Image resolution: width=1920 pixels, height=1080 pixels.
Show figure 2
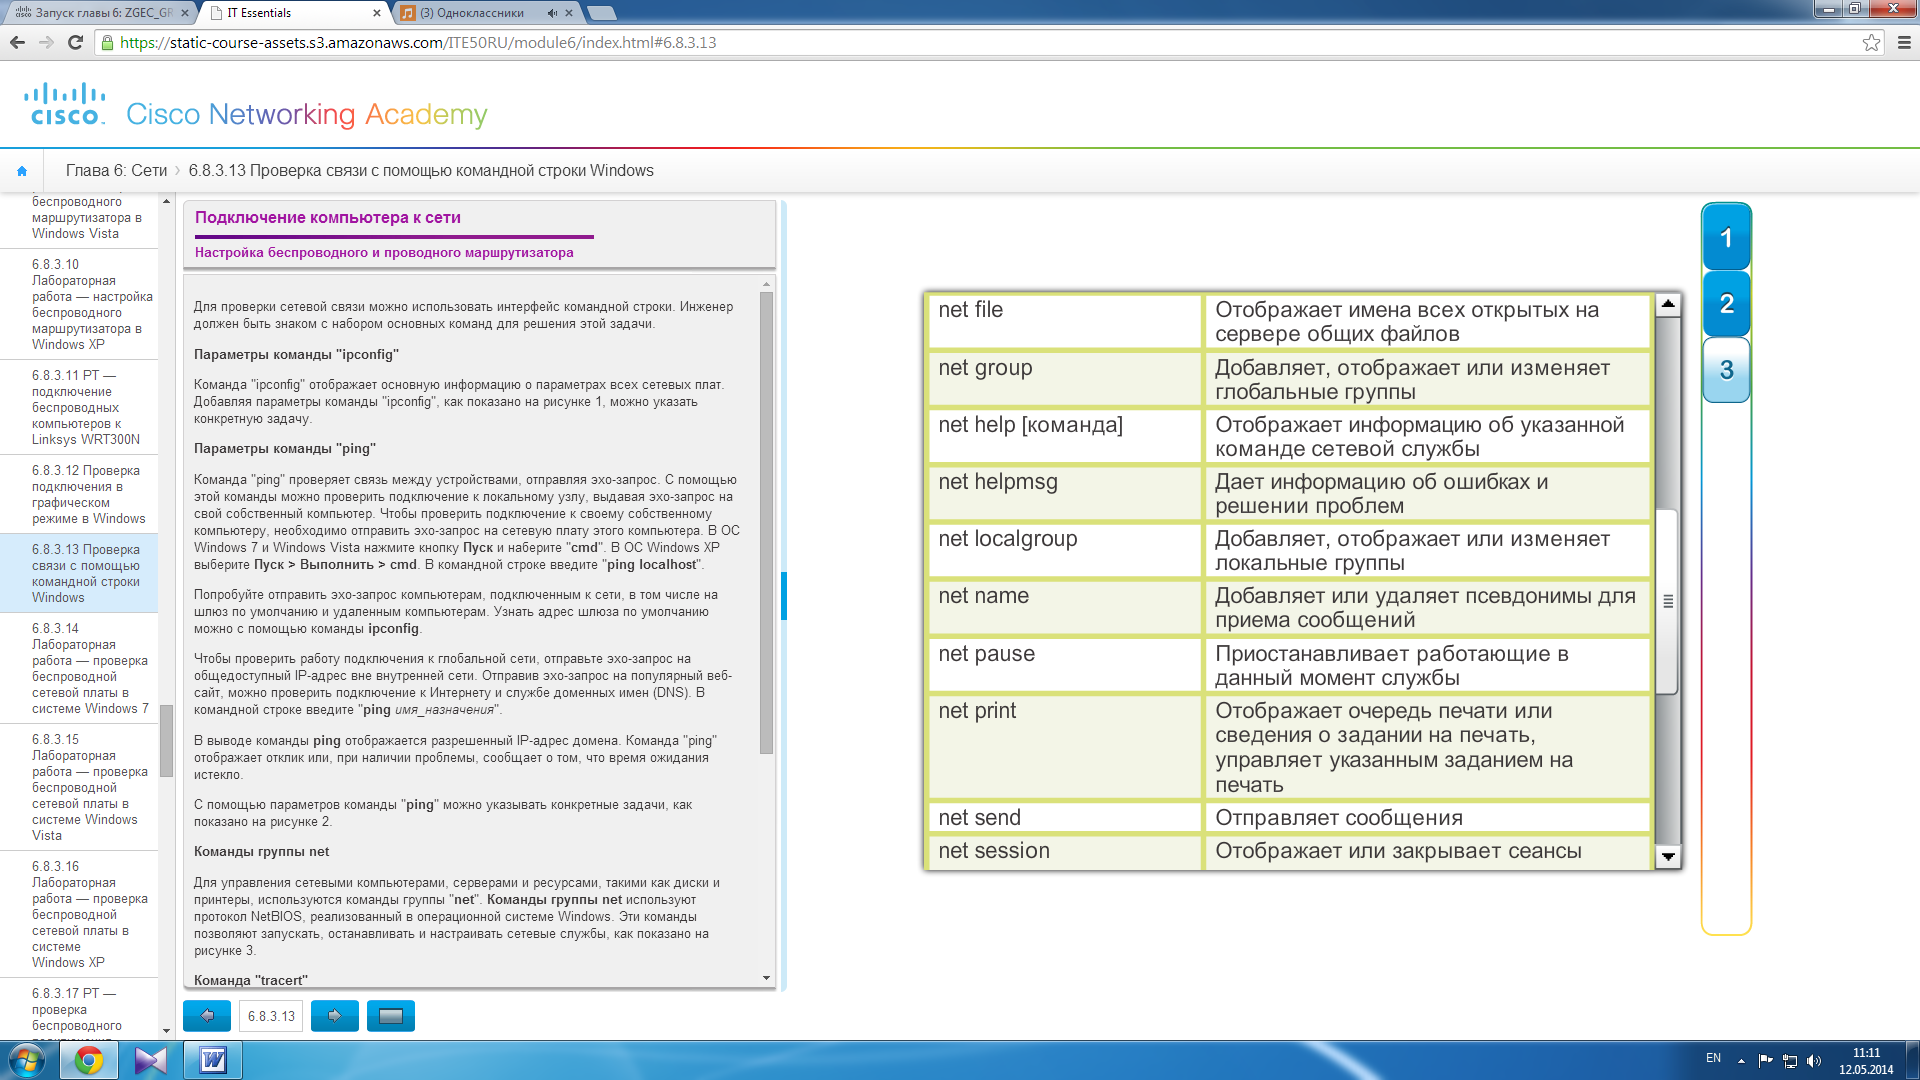(x=1726, y=303)
